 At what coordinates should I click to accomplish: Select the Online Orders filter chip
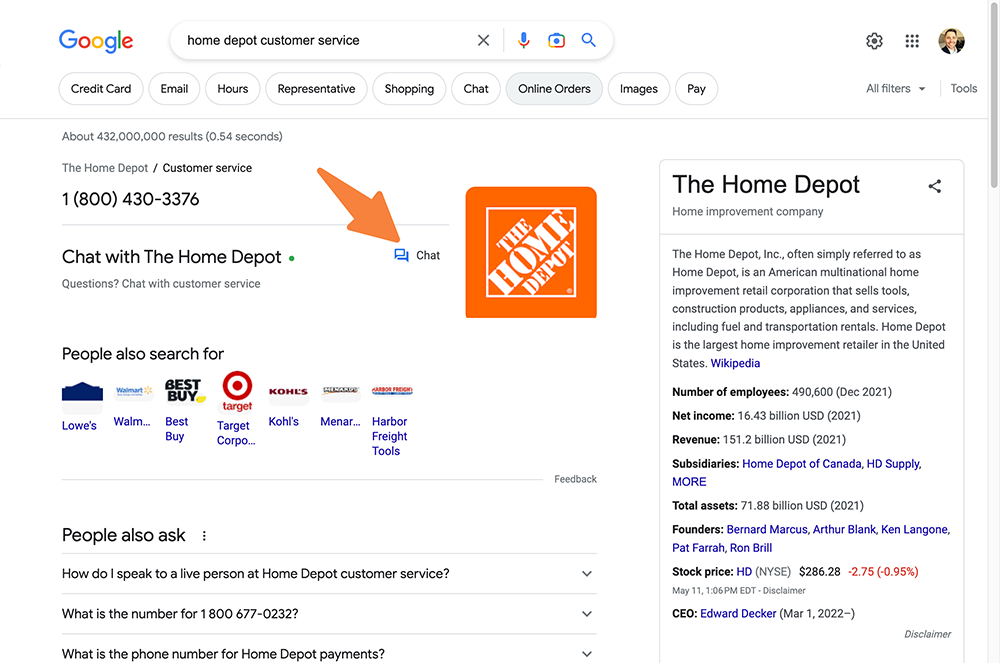coord(554,89)
